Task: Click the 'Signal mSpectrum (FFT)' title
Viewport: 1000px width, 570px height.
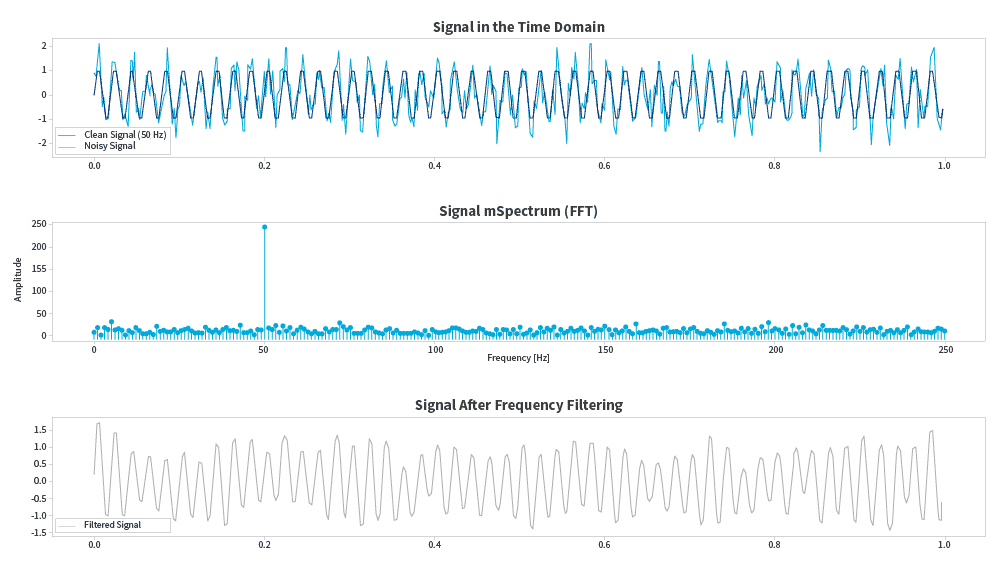Action: point(518,211)
